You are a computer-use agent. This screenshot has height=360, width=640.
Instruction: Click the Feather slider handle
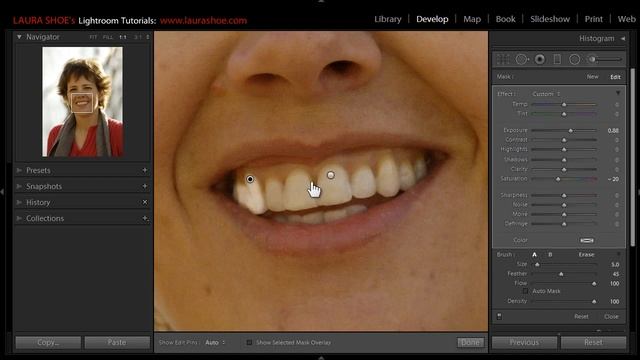(x=561, y=274)
